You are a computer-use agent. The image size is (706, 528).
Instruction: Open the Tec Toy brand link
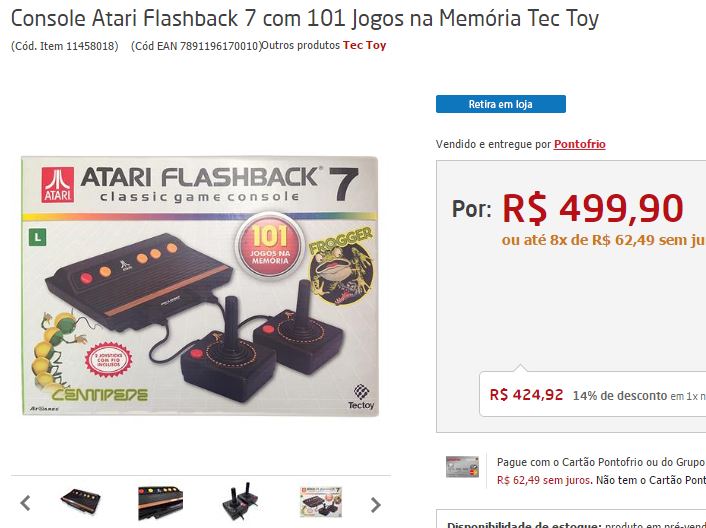364,45
